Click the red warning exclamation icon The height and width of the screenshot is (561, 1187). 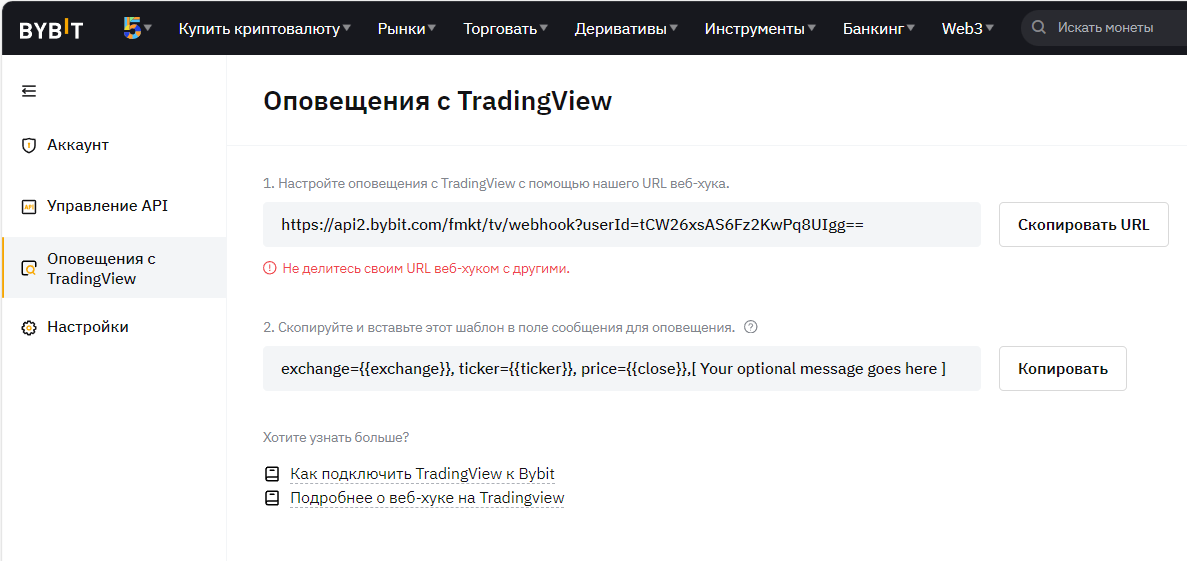269,268
